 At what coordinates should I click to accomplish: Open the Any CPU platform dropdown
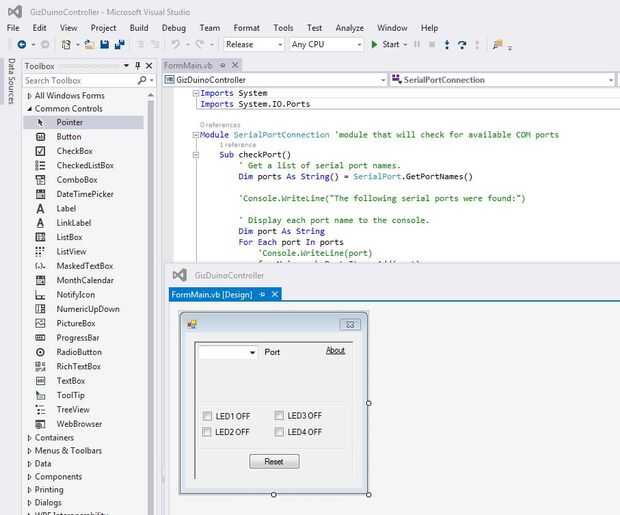(x=325, y=45)
